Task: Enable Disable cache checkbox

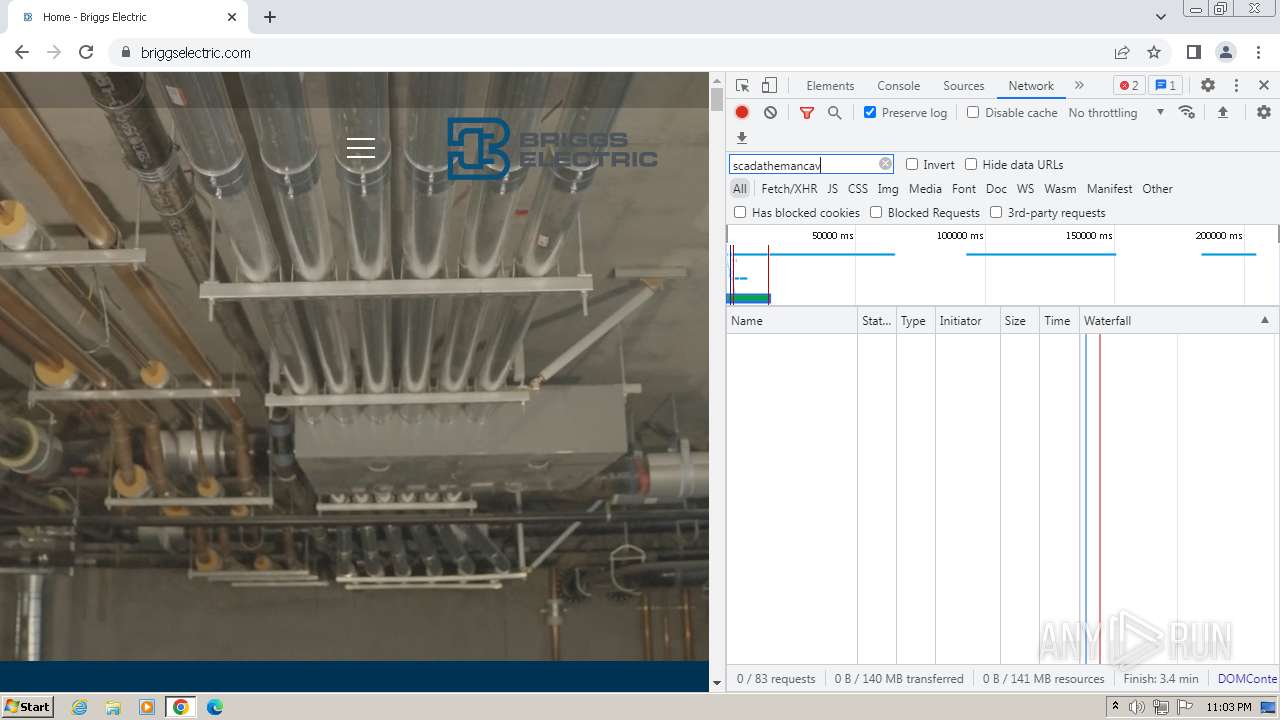Action: coord(973,112)
